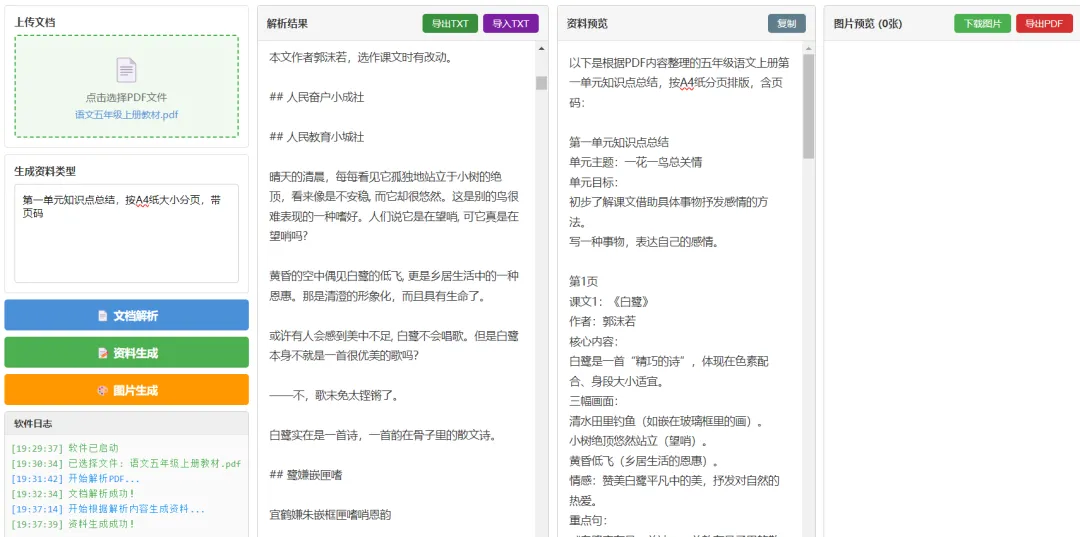
Task: Click heading ## 人民教育小城社
Action: tap(317, 137)
